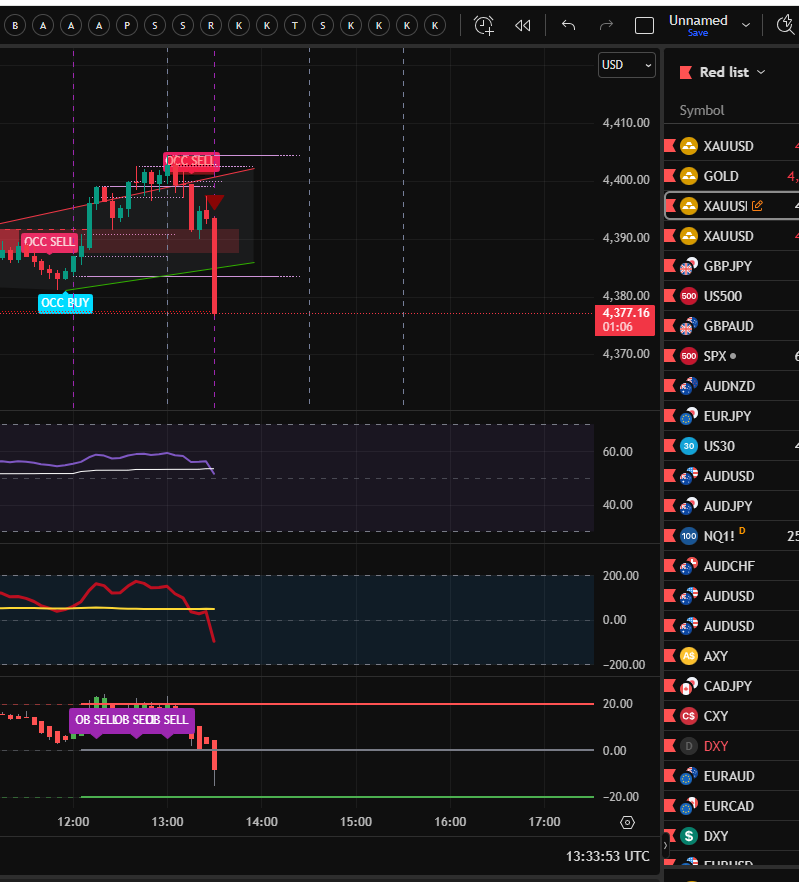Click the 'T' indicator circle in toolbar
This screenshot has height=882, width=799.
coord(294,25)
